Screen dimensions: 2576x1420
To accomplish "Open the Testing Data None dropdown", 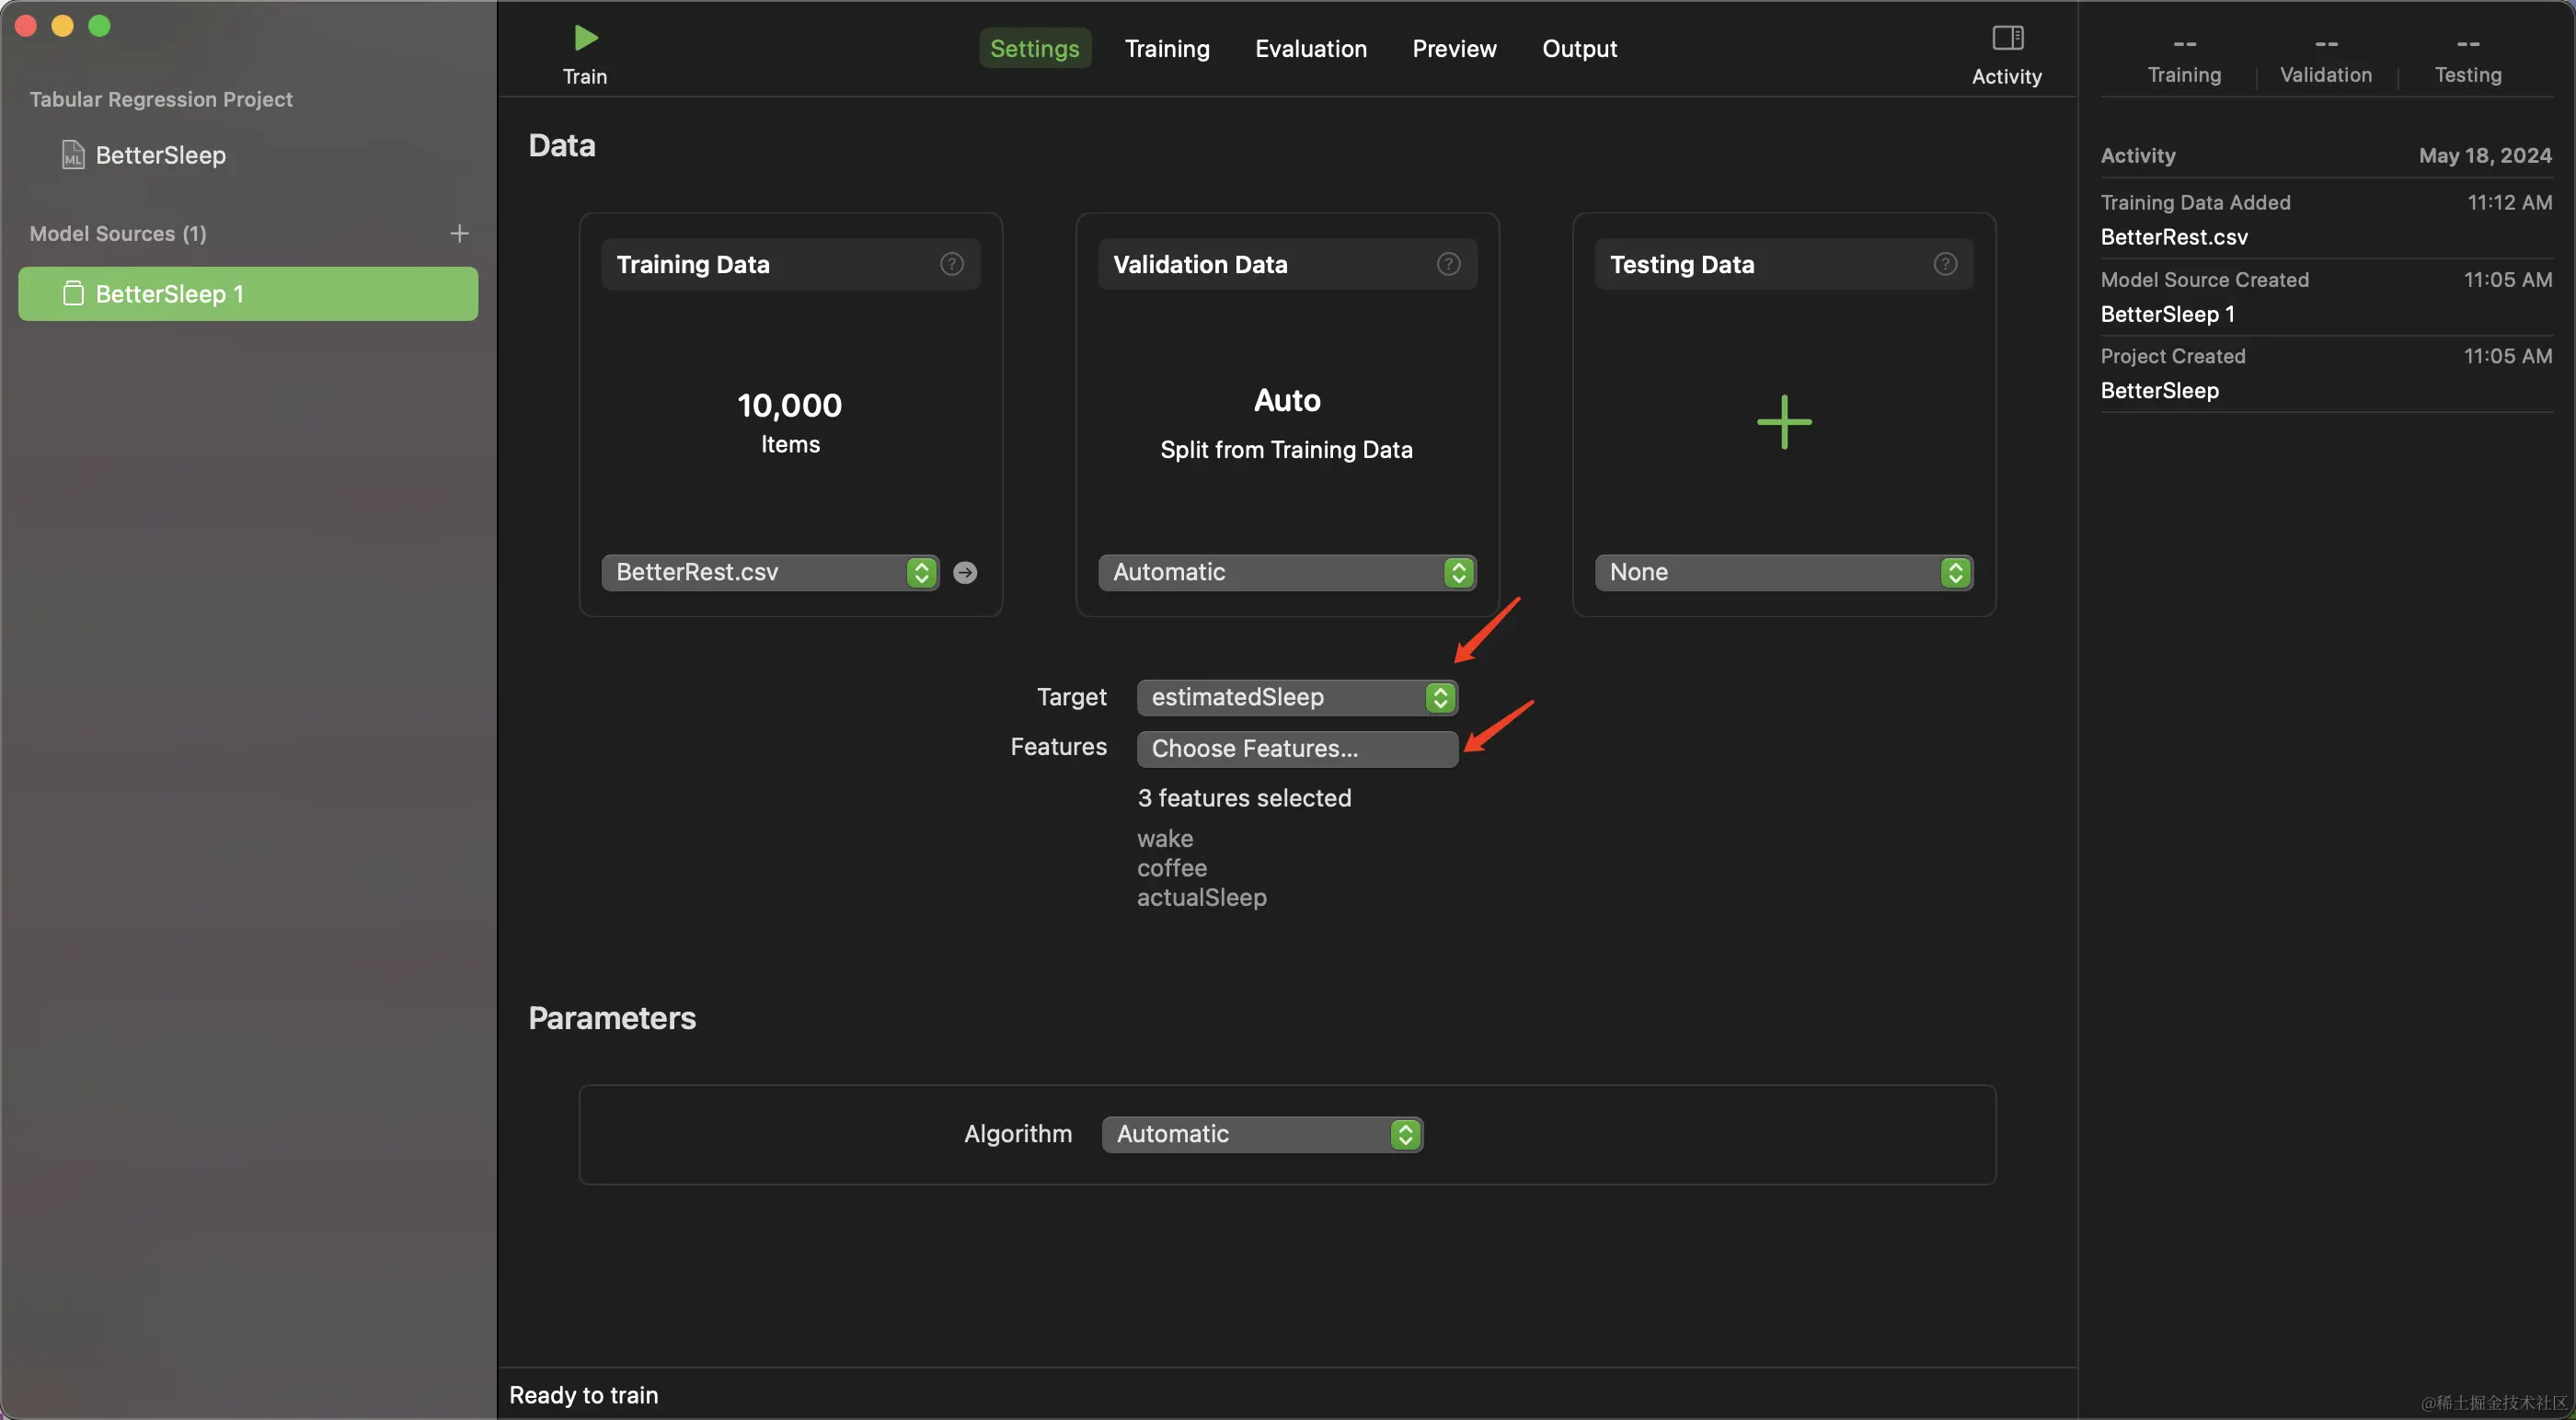I will point(1782,572).
